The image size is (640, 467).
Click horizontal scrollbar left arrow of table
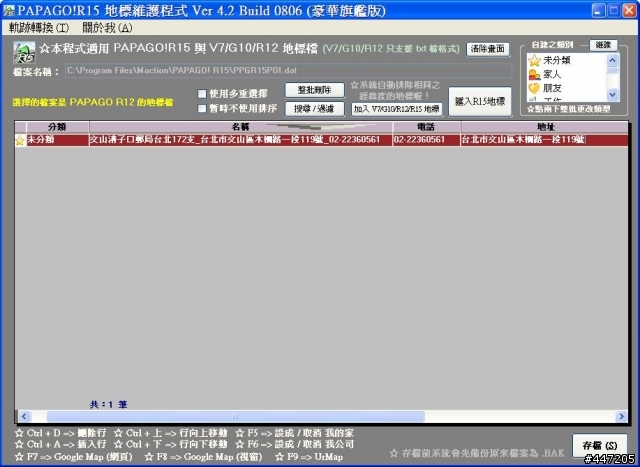coord(23,416)
